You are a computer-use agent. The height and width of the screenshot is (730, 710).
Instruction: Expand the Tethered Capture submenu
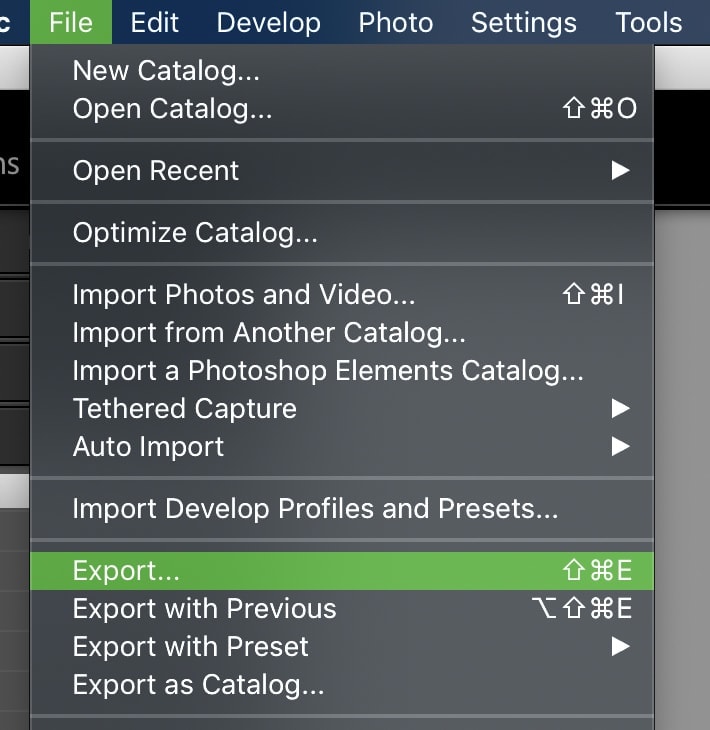point(342,409)
